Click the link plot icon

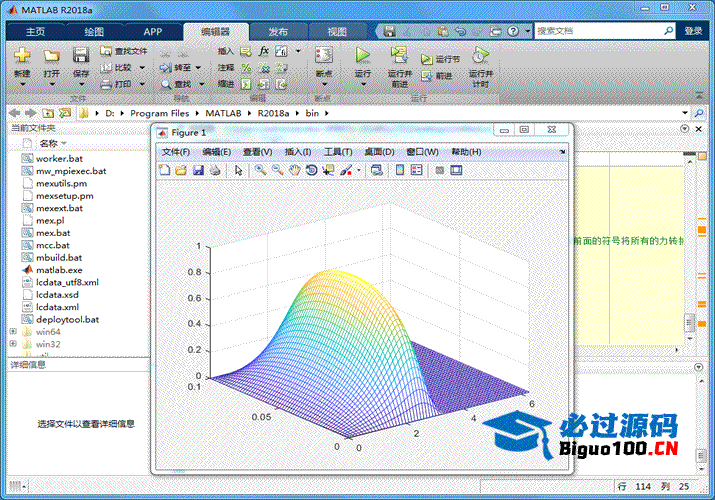[x=377, y=170]
